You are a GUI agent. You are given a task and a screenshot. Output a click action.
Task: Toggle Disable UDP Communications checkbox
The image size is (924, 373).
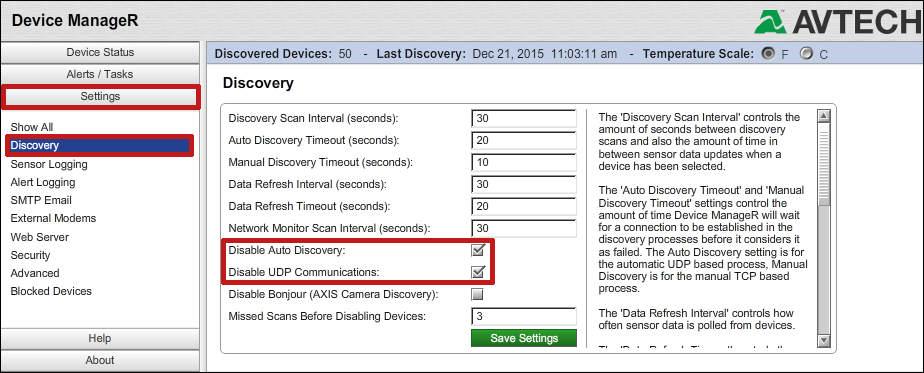coord(477,272)
